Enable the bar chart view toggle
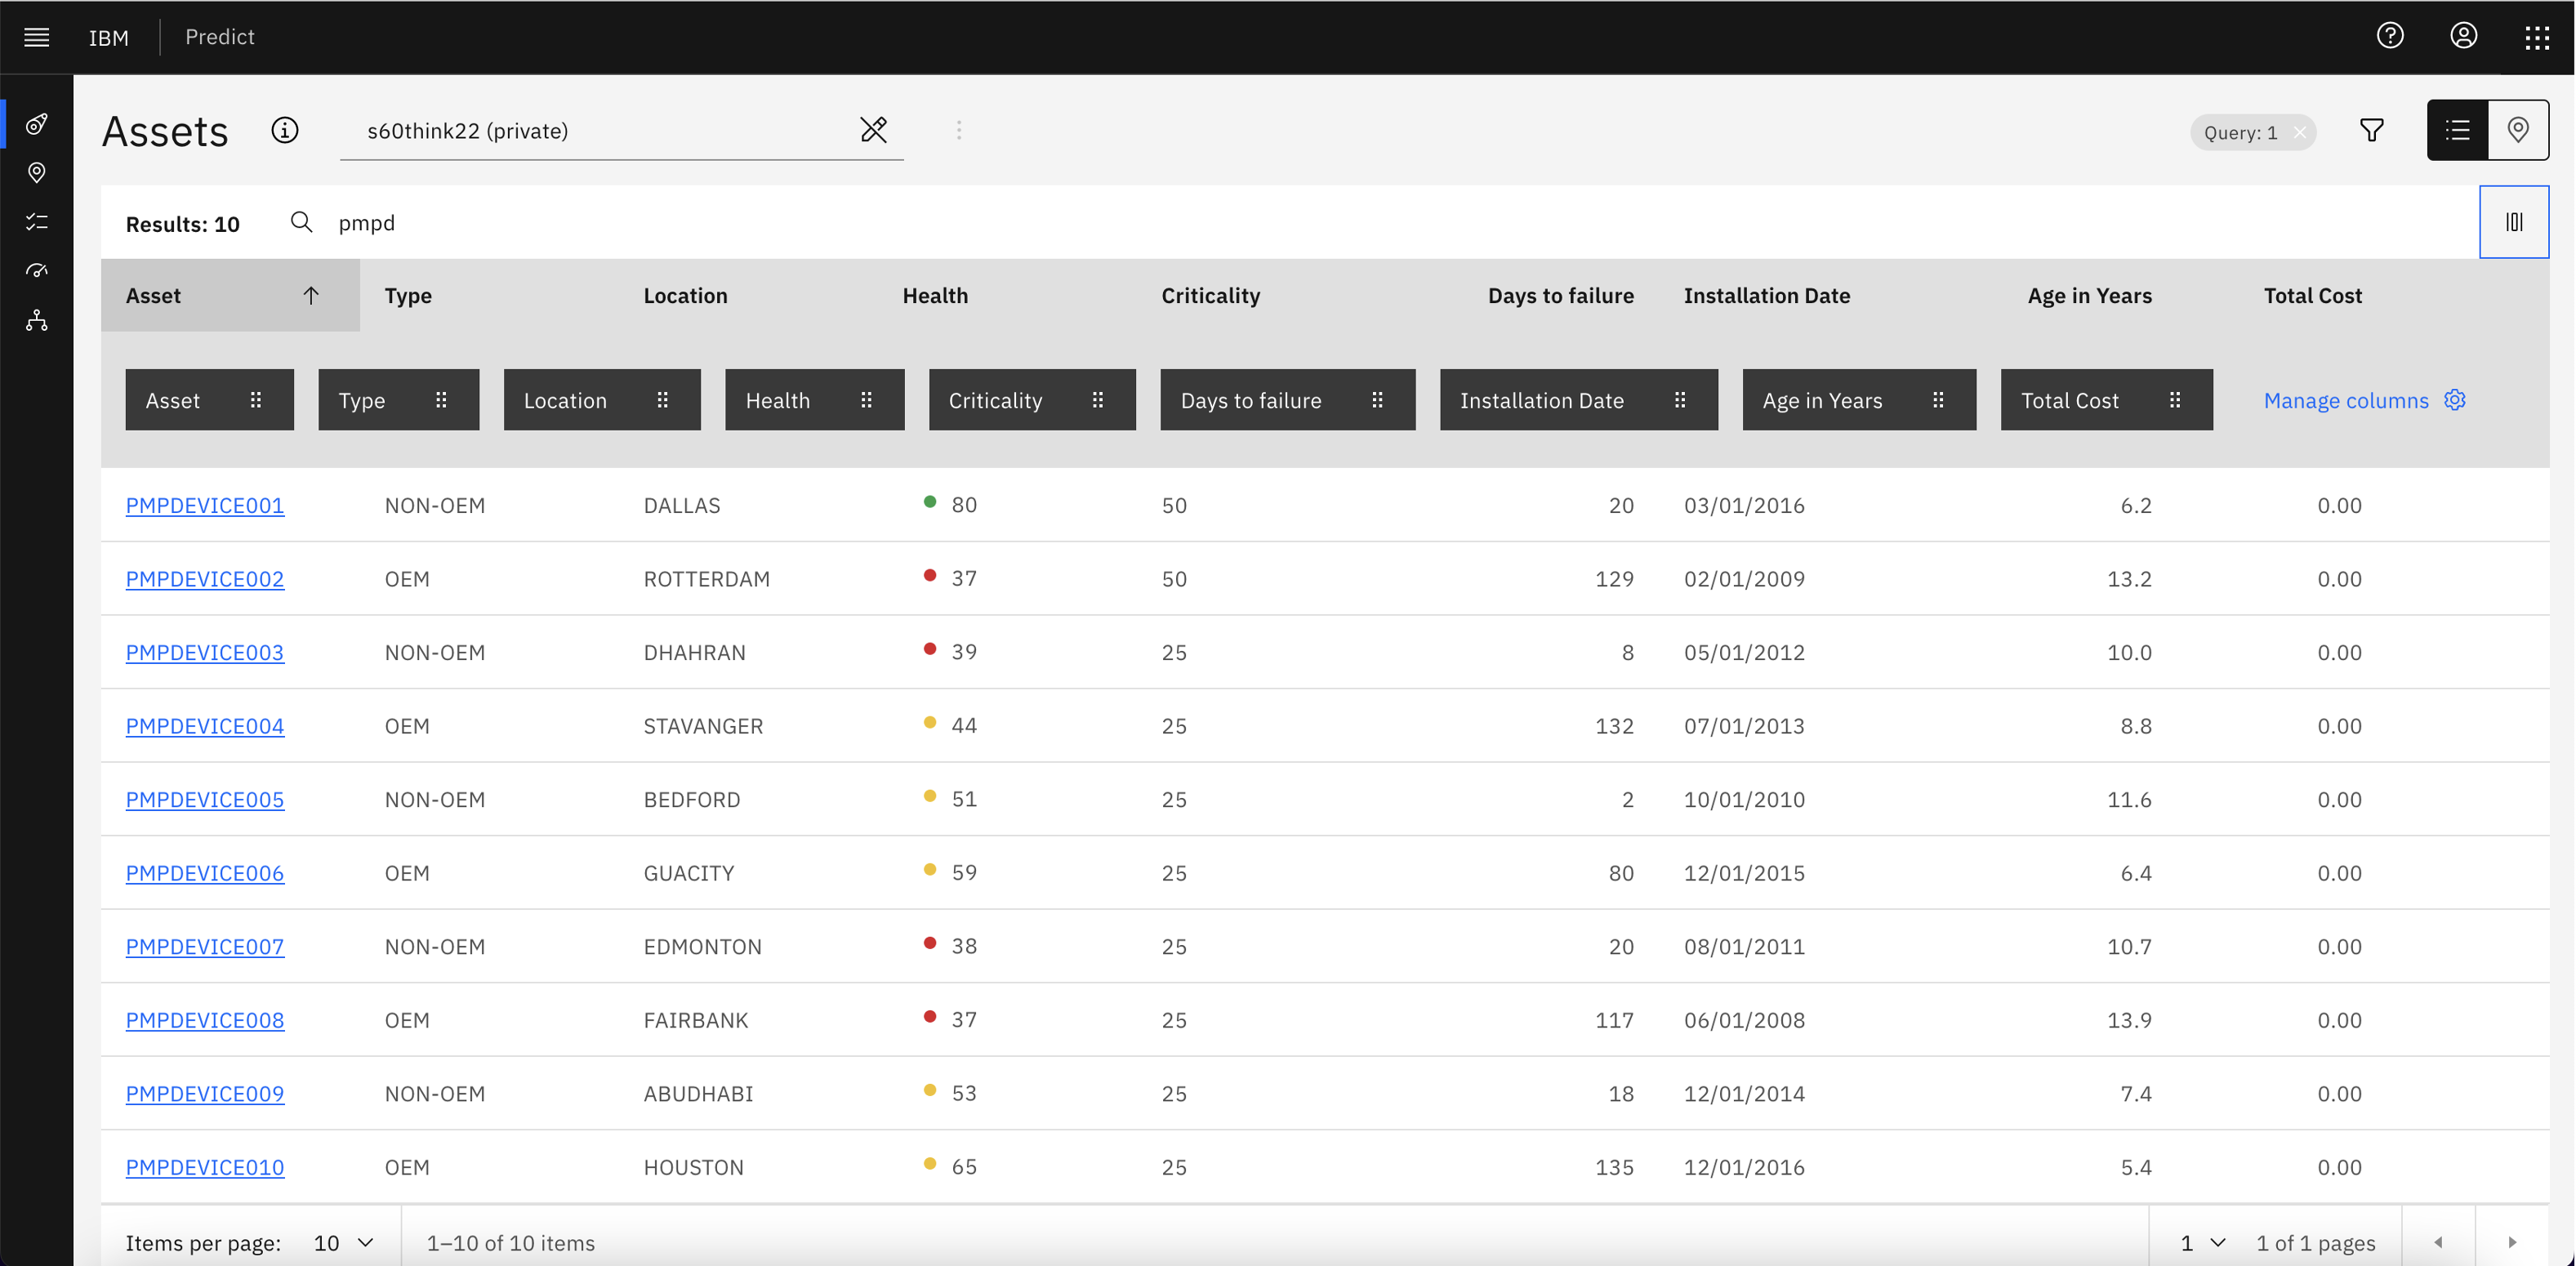Image resolution: width=2576 pixels, height=1266 pixels. click(x=2514, y=221)
